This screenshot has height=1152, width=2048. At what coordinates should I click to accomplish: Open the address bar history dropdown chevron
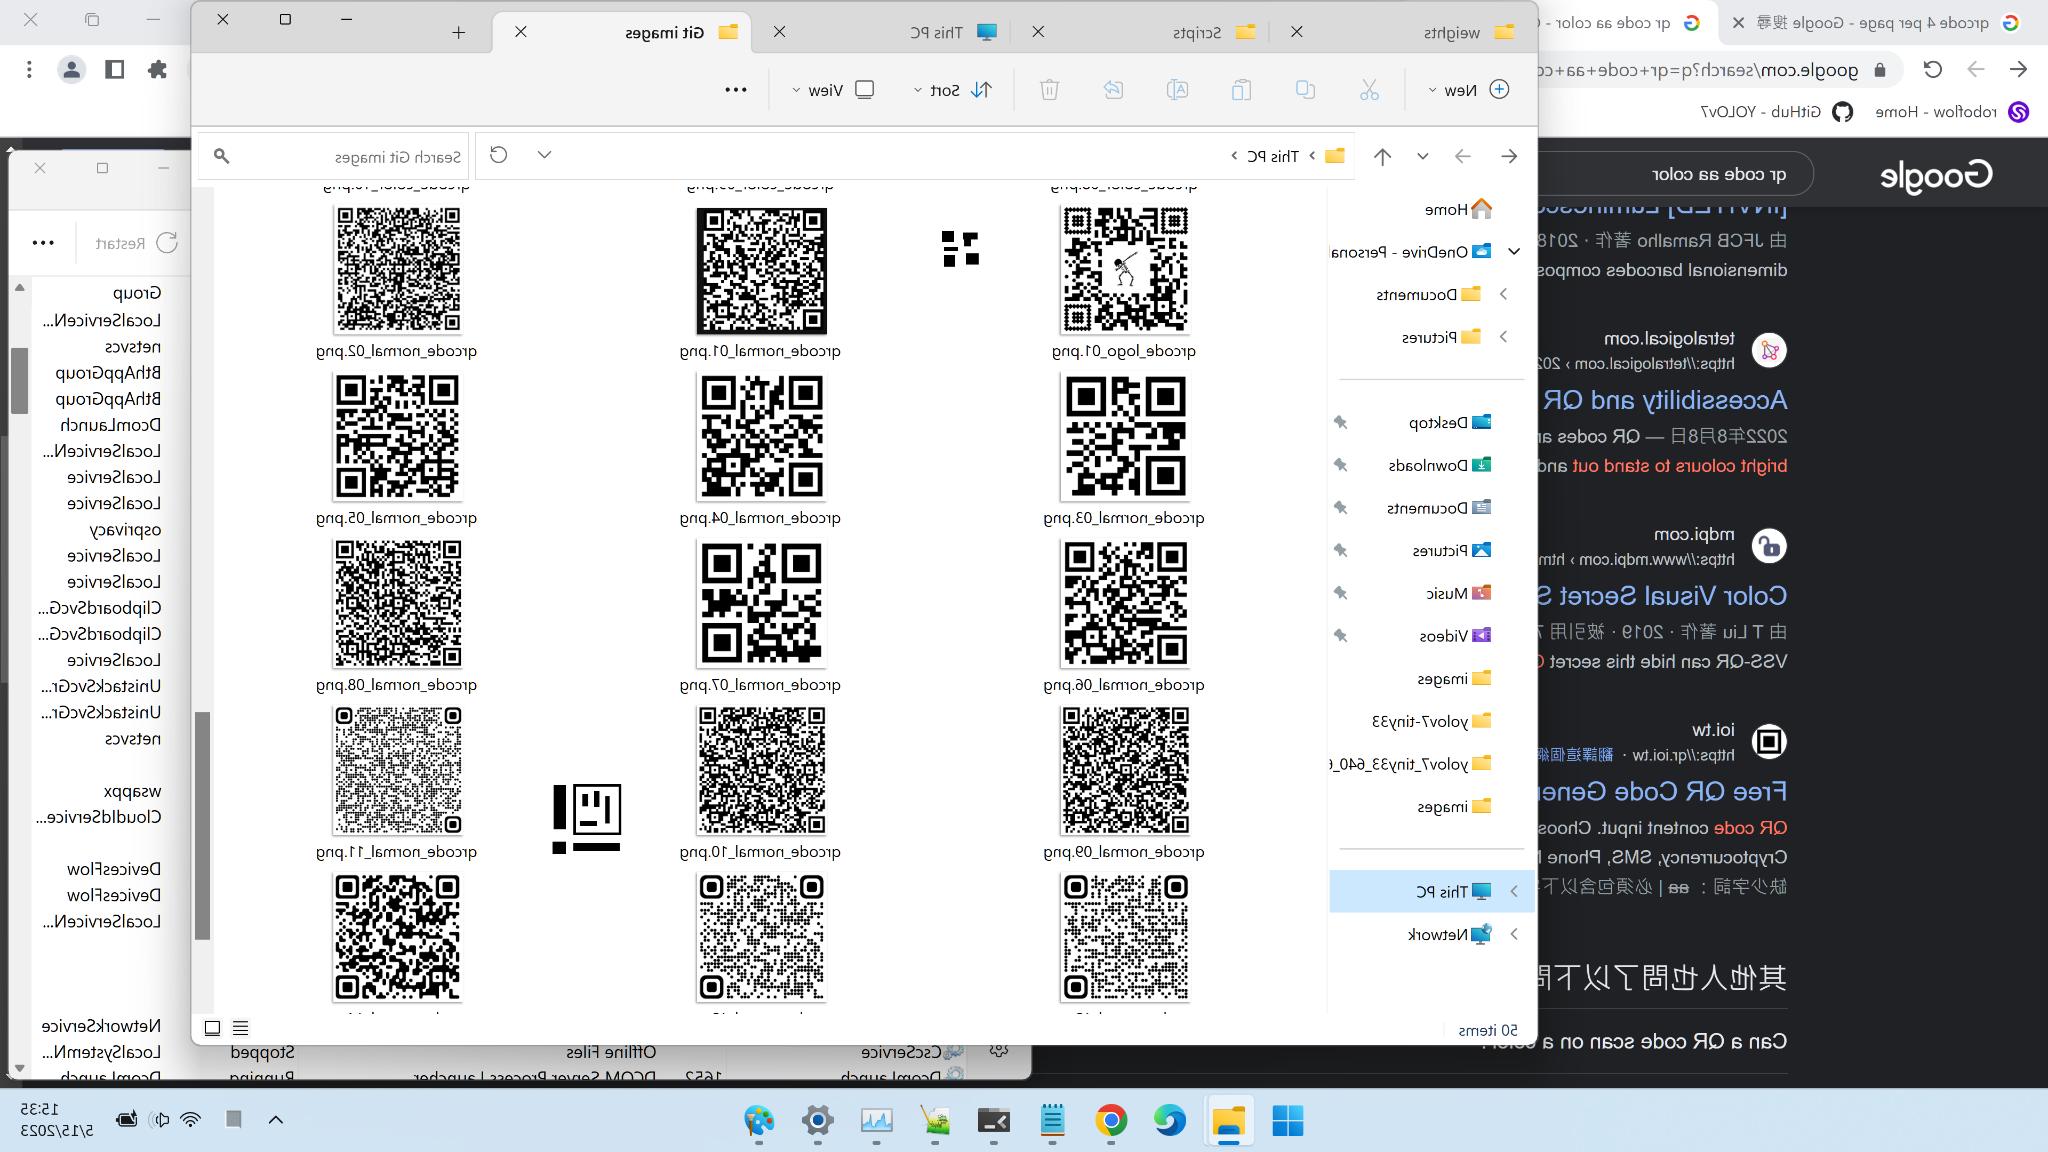pyautogui.click(x=544, y=154)
